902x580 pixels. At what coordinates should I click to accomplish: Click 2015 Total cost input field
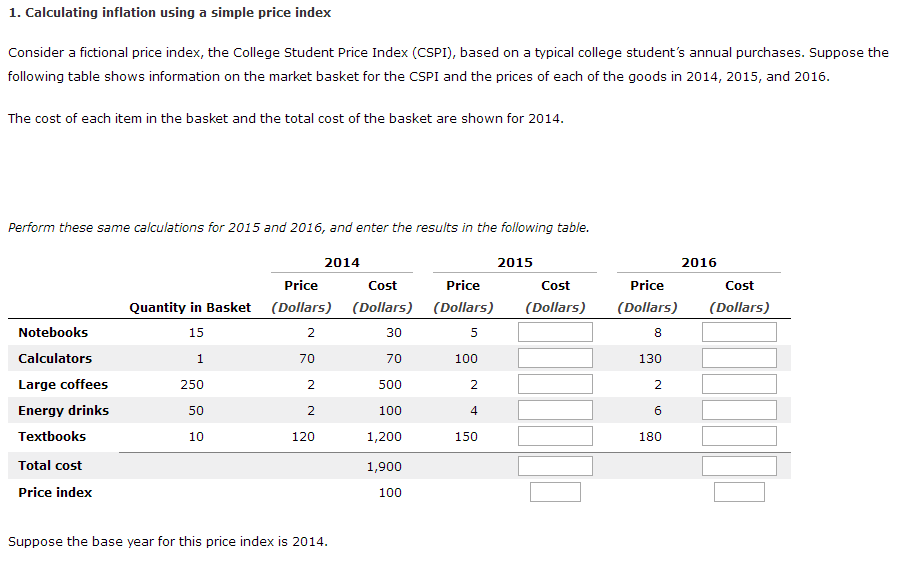pos(555,466)
